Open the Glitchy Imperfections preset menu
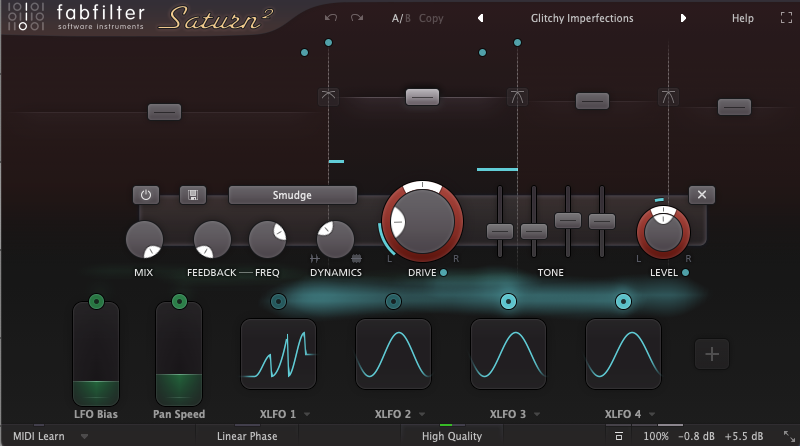 click(582, 18)
